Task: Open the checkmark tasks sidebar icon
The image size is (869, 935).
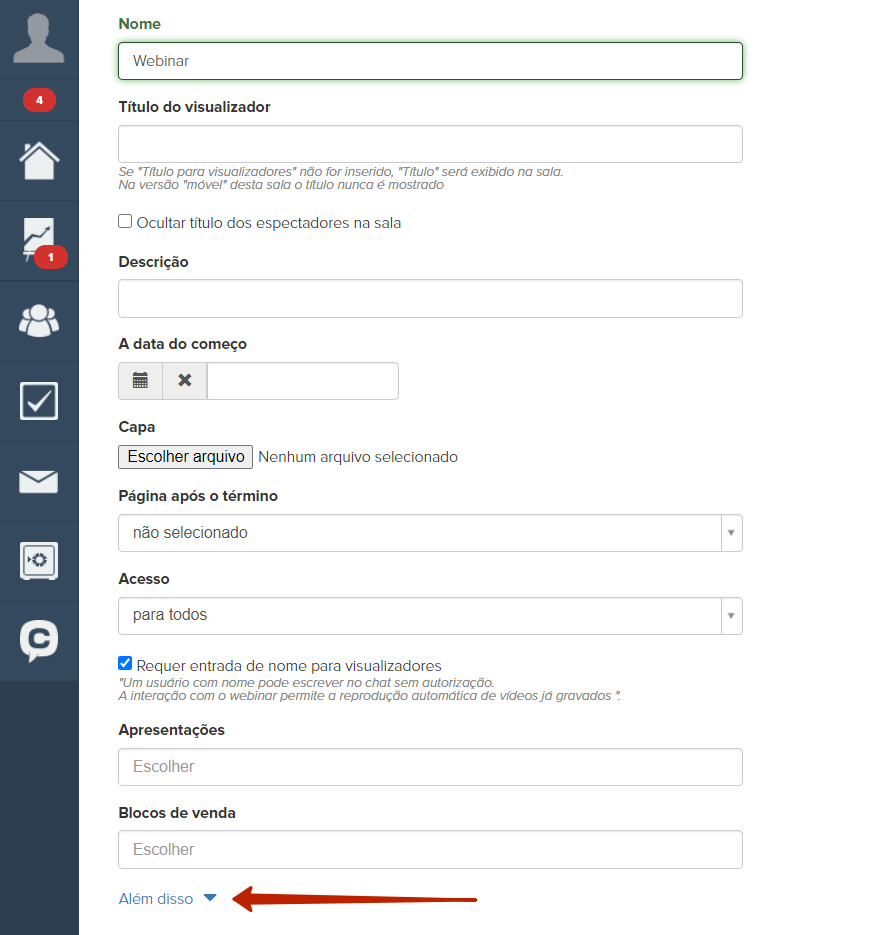Action: pyautogui.click(x=39, y=401)
